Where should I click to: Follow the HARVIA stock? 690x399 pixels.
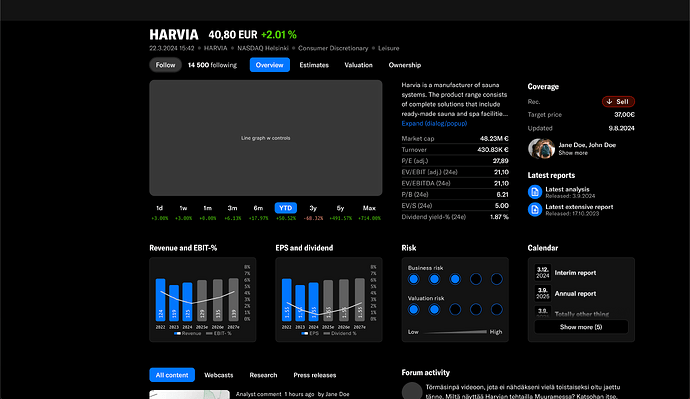[165, 65]
